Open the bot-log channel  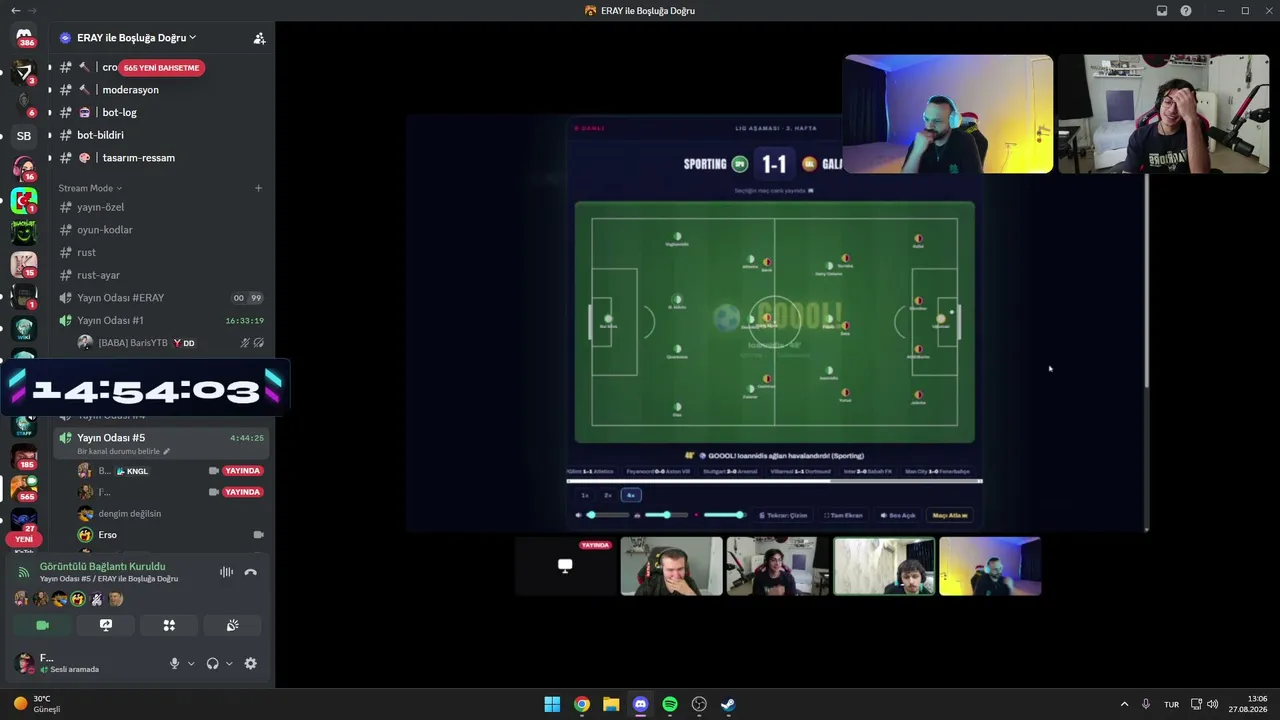pyautogui.click(x=160, y=113)
